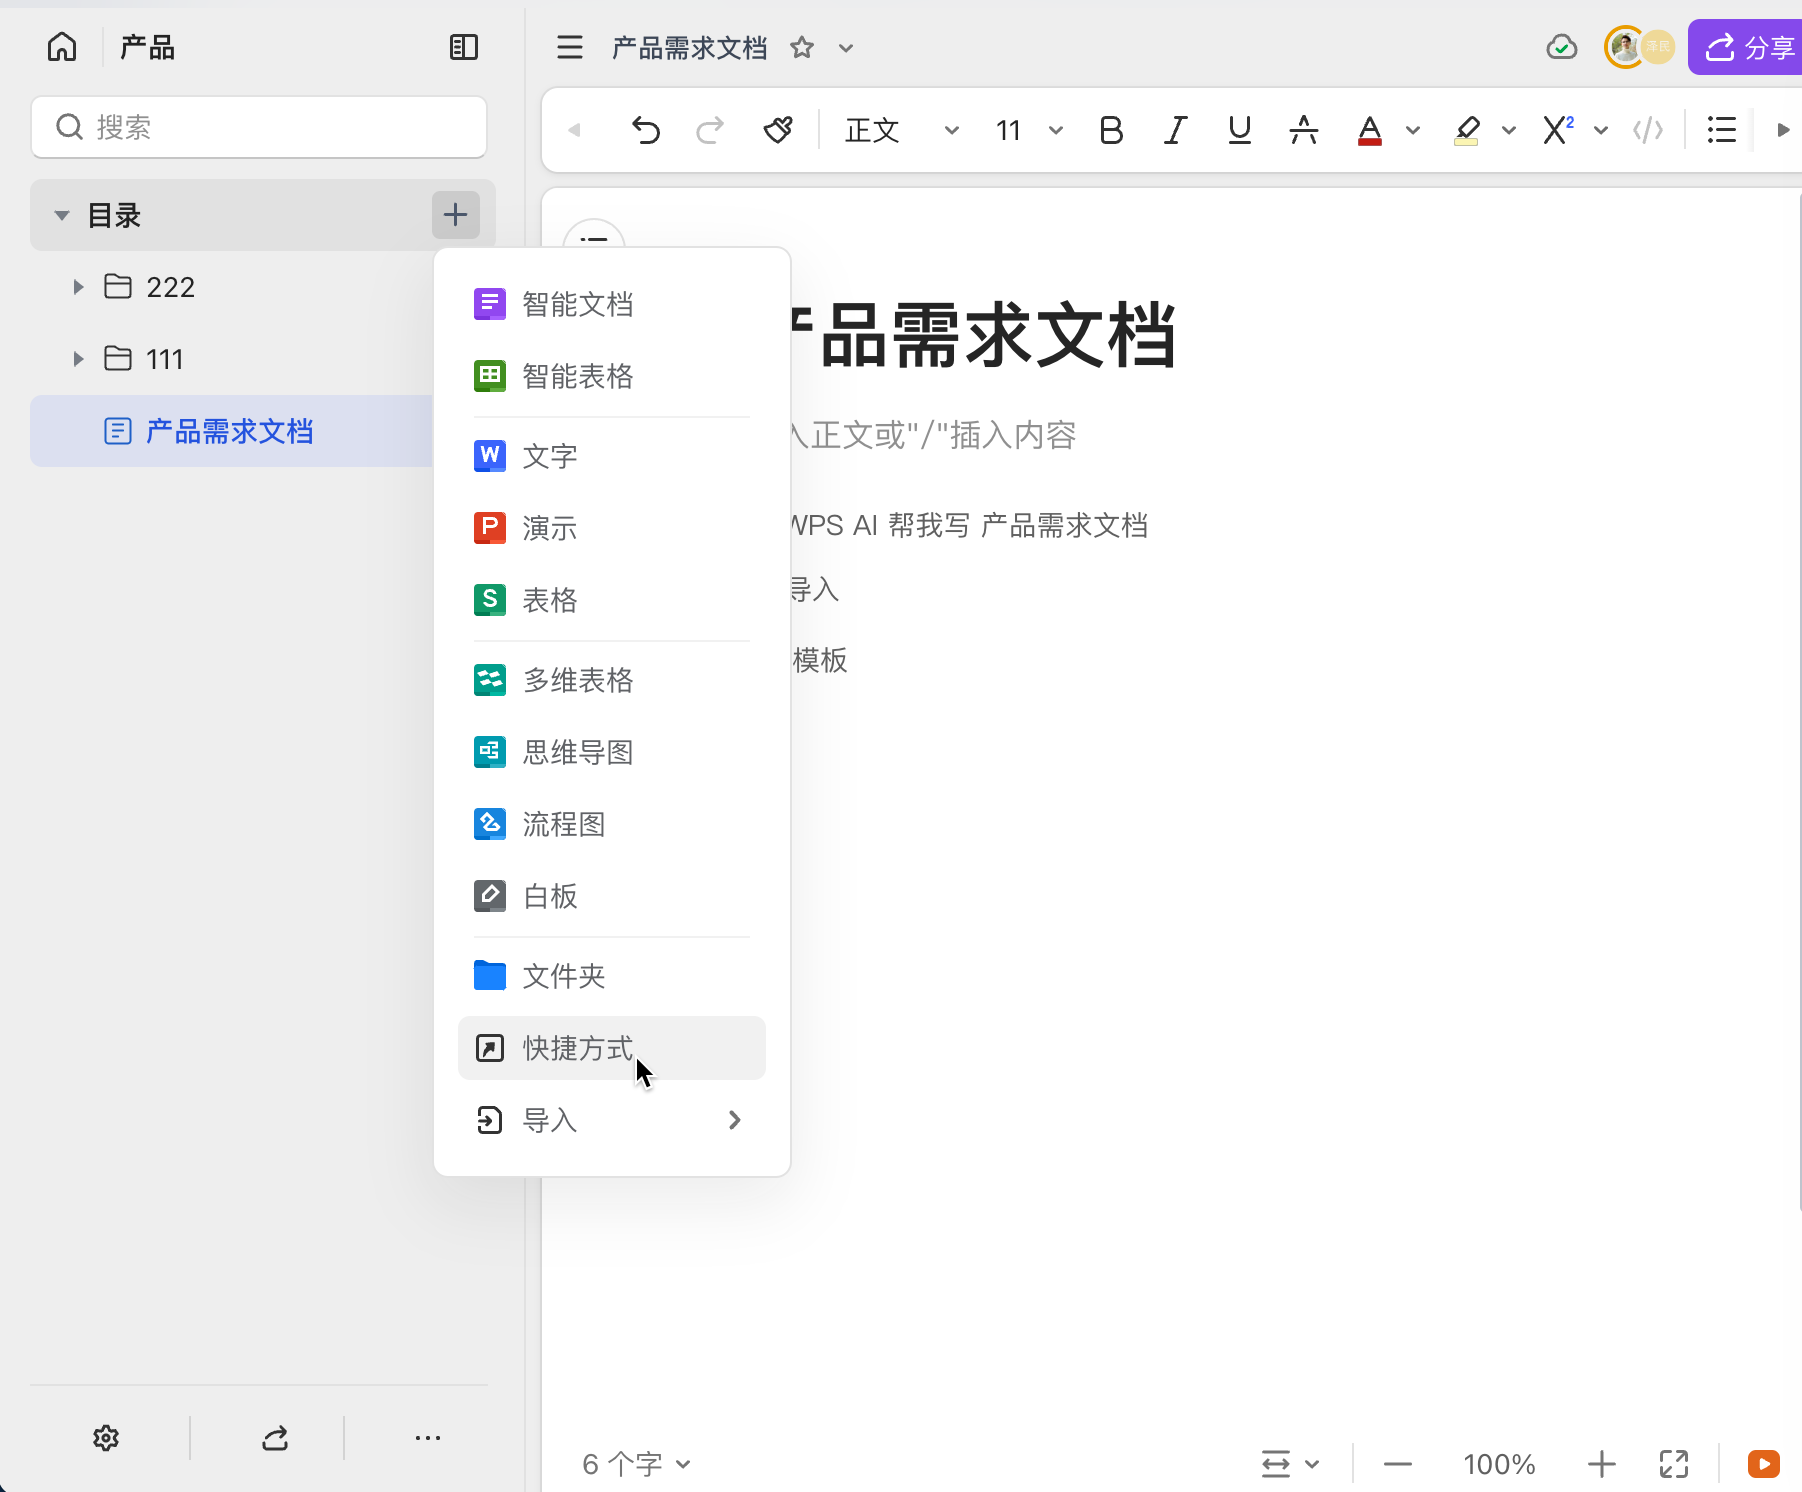This screenshot has height=1492, width=1802.
Task: Zoom in with the plus button
Action: (1602, 1464)
